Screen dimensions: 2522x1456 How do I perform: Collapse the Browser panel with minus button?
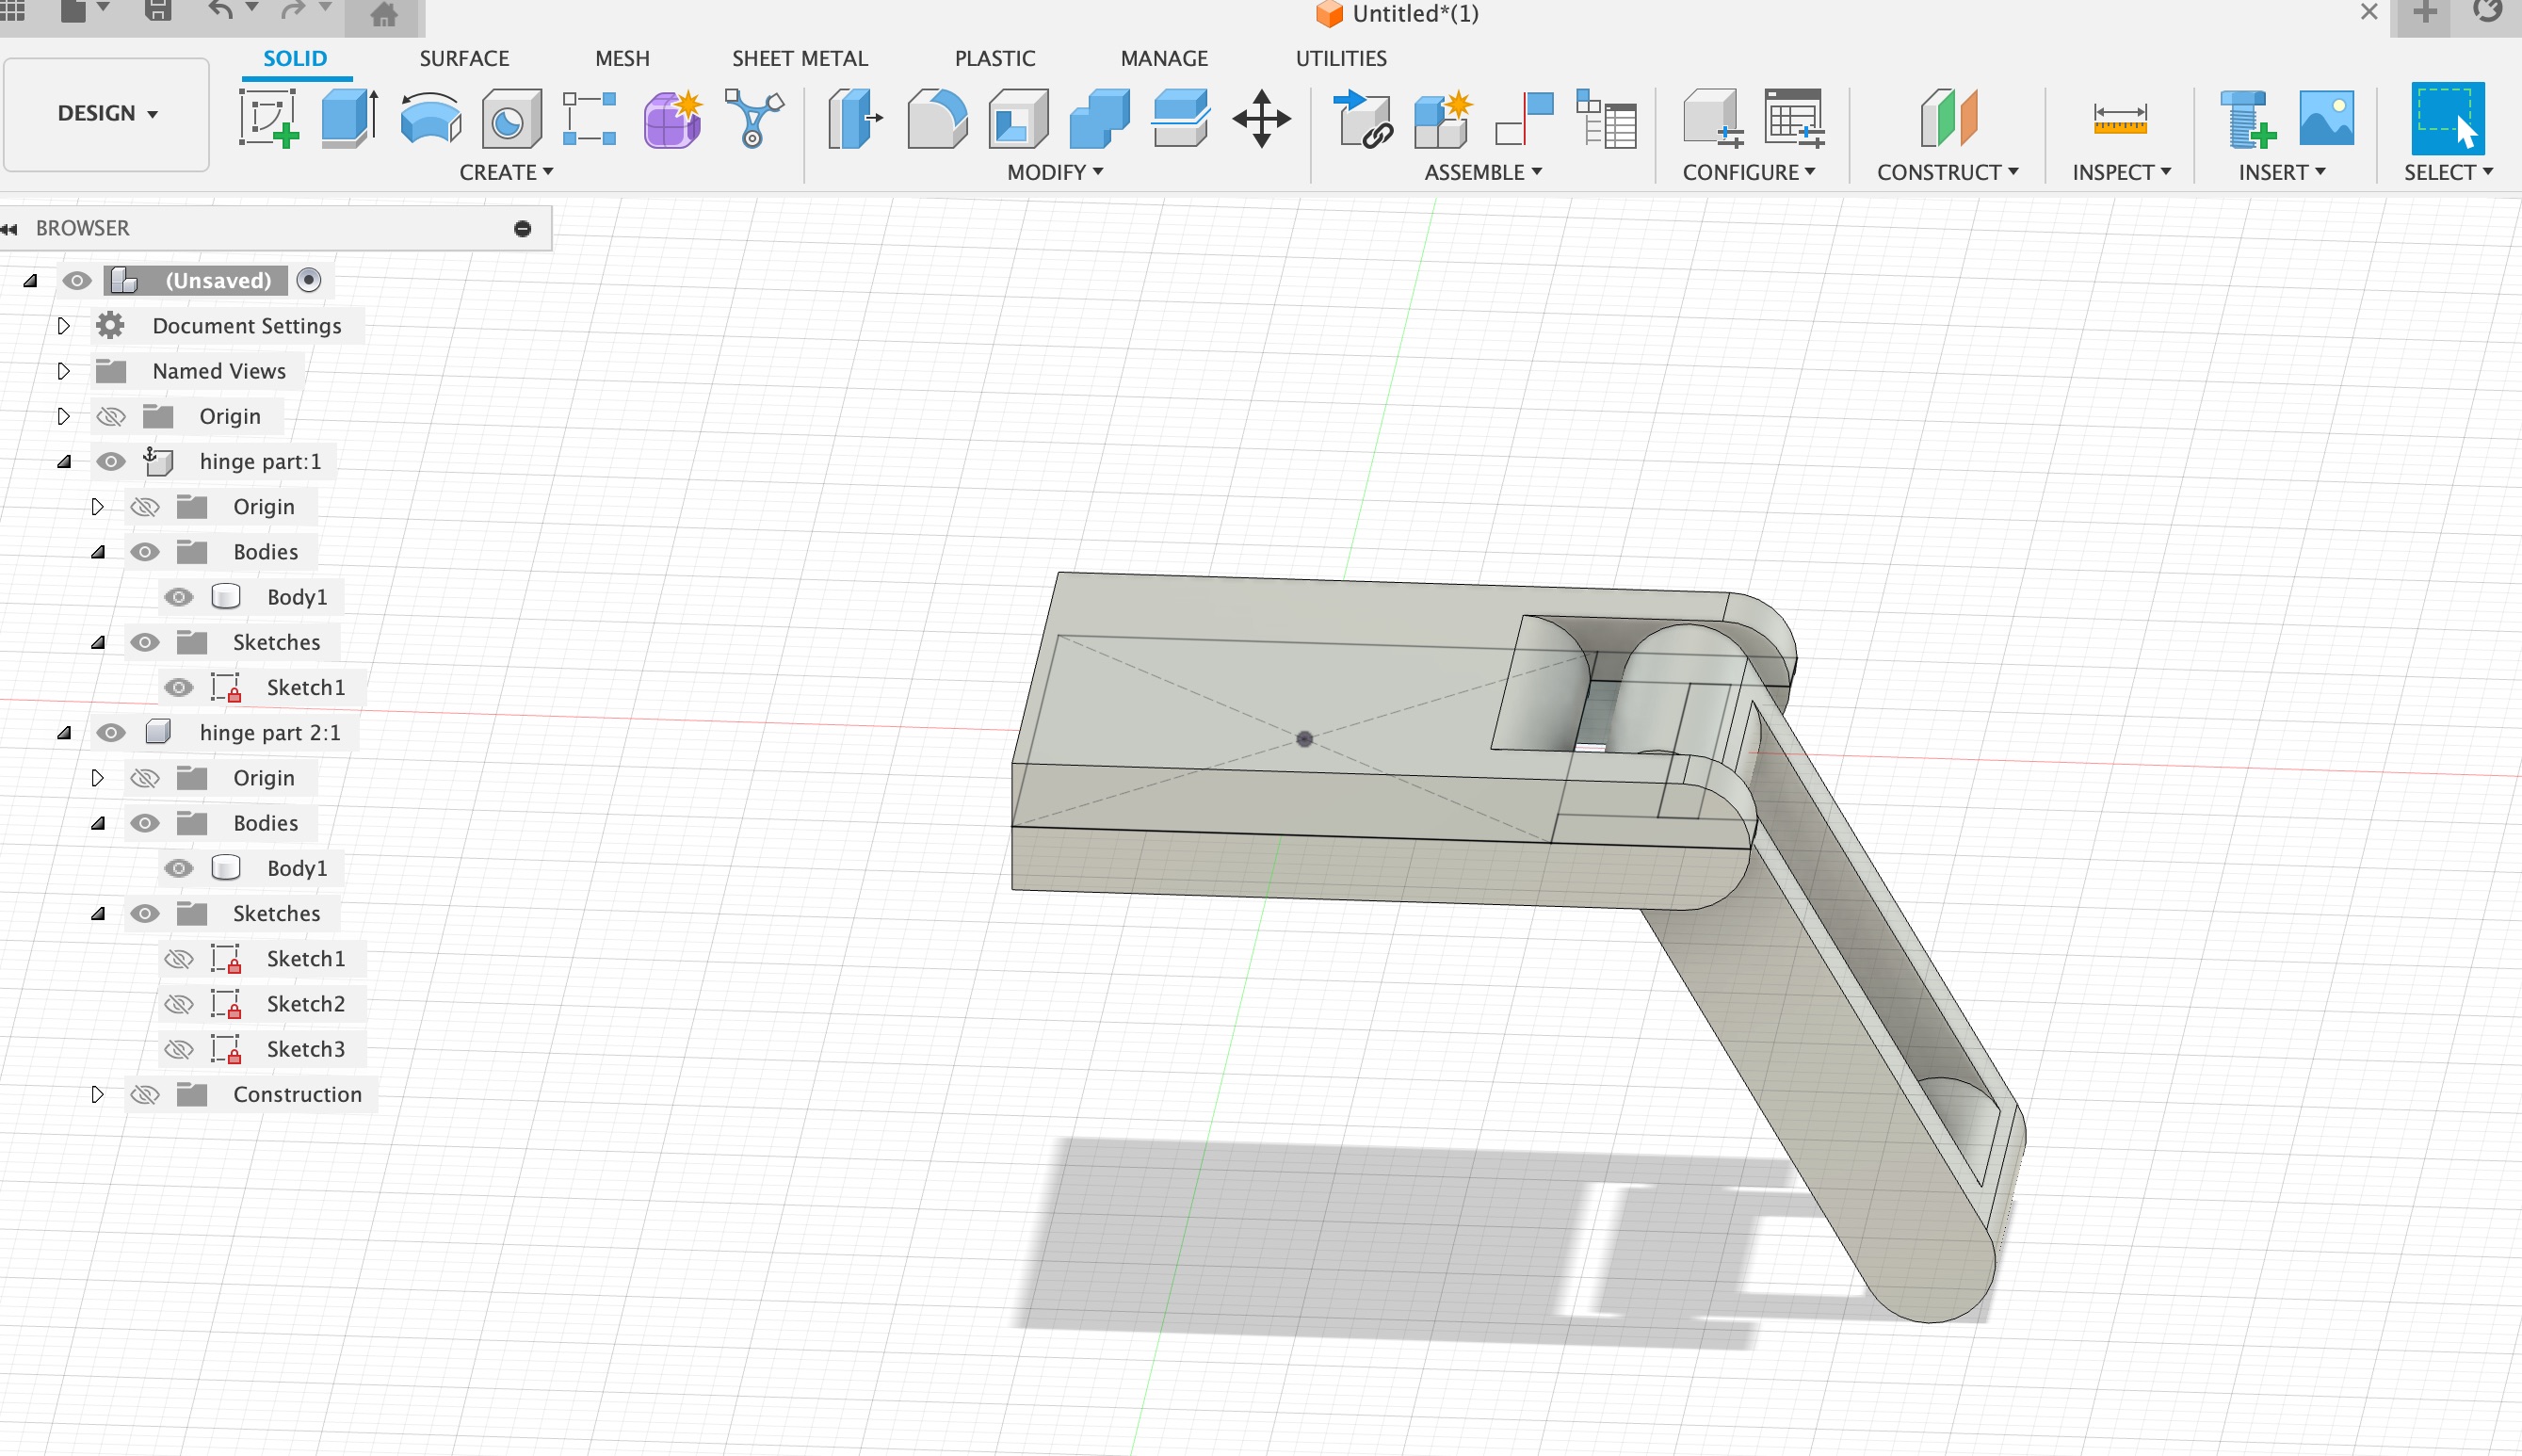pyautogui.click(x=522, y=228)
